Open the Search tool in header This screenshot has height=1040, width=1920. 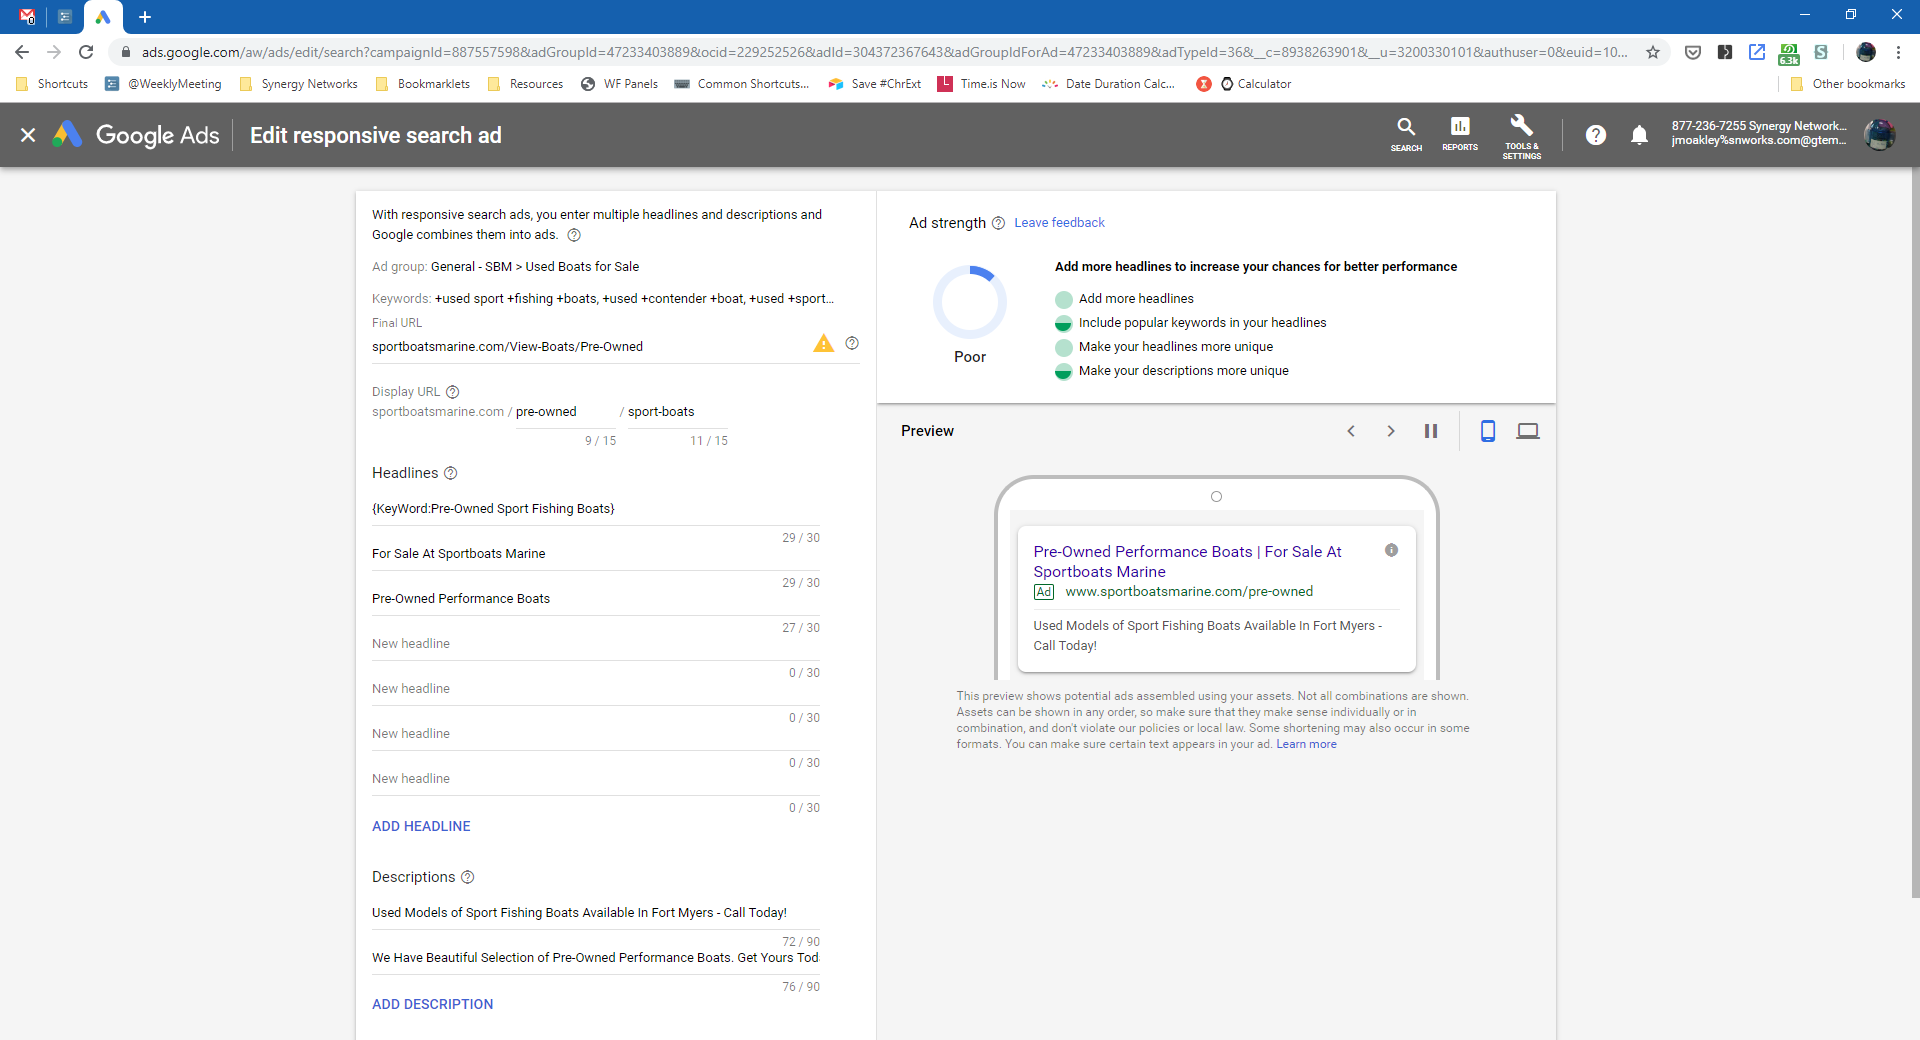(x=1406, y=134)
